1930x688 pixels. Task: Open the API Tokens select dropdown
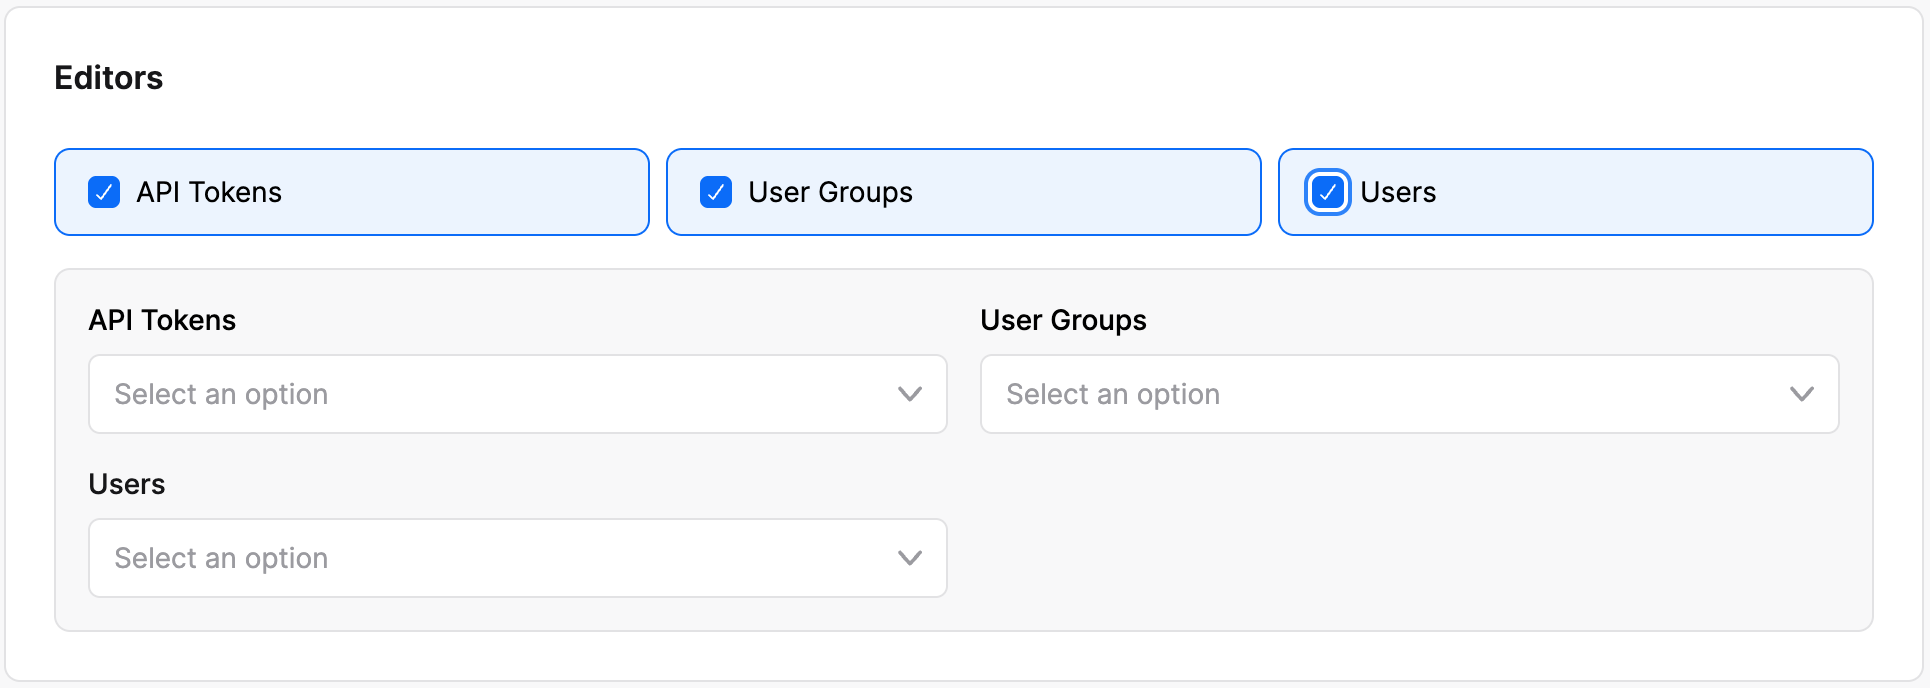[x=518, y=394]
